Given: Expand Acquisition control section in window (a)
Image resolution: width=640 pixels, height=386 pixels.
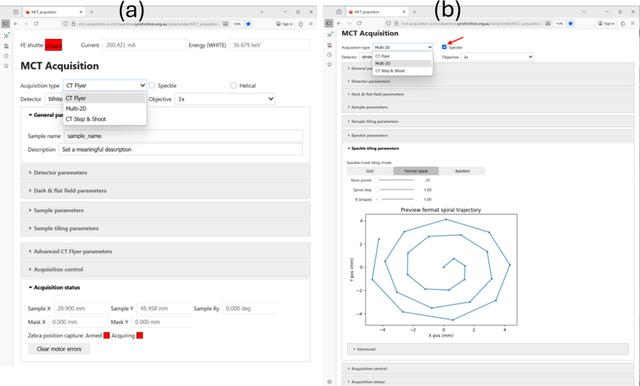Looking at the screenshot, I should 165,269.
